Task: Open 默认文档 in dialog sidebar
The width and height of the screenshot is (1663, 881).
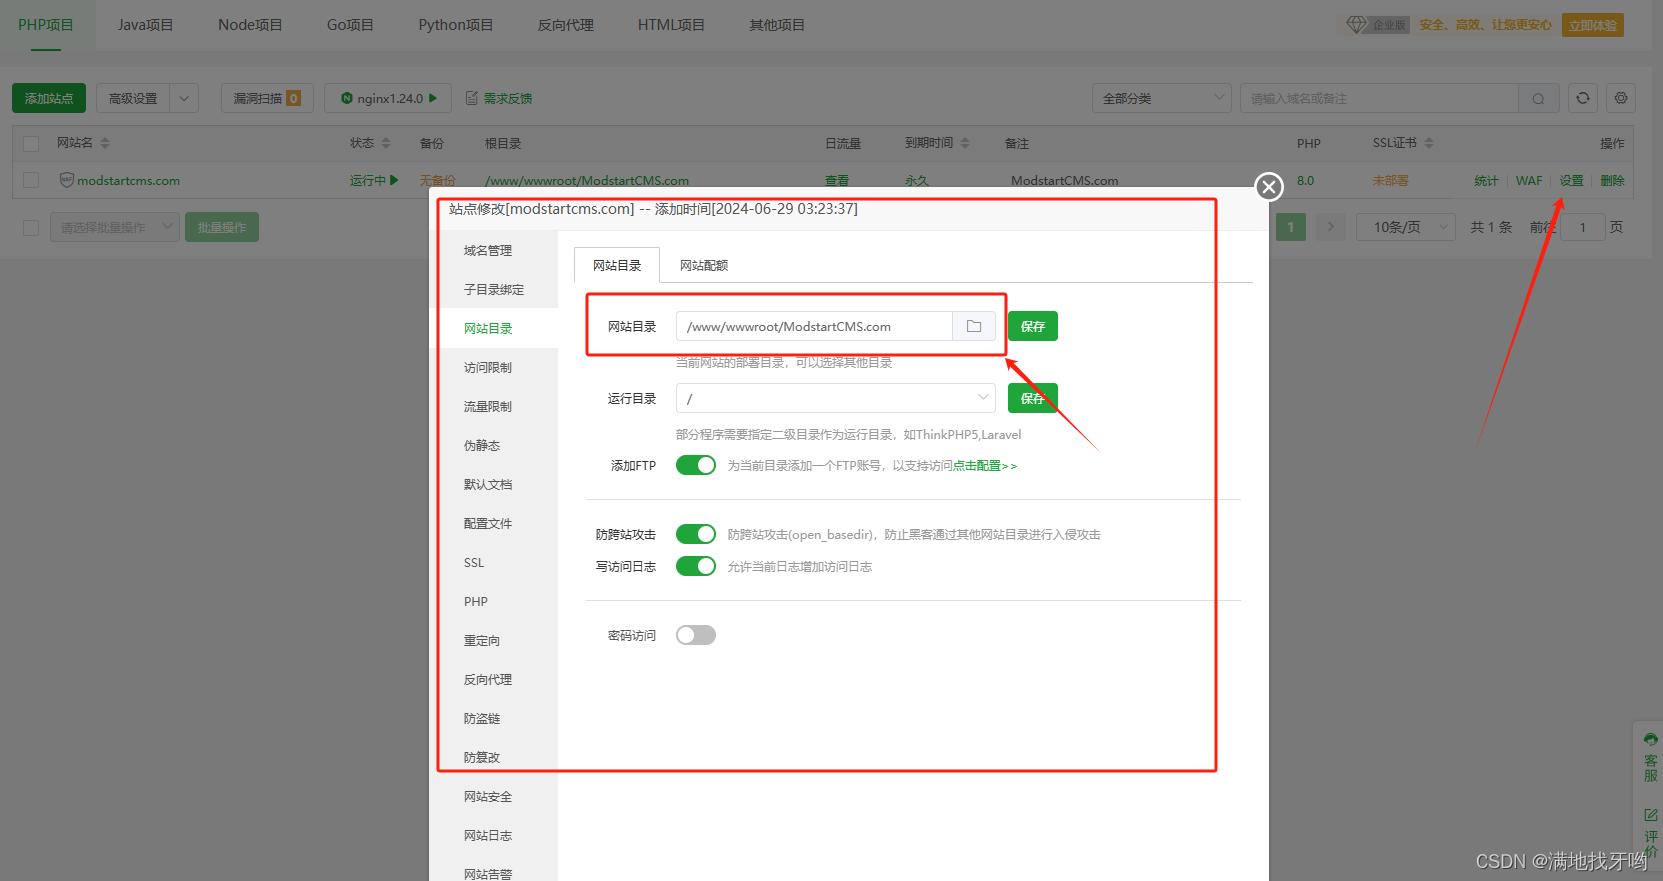Action: click(x=488, y=484)
